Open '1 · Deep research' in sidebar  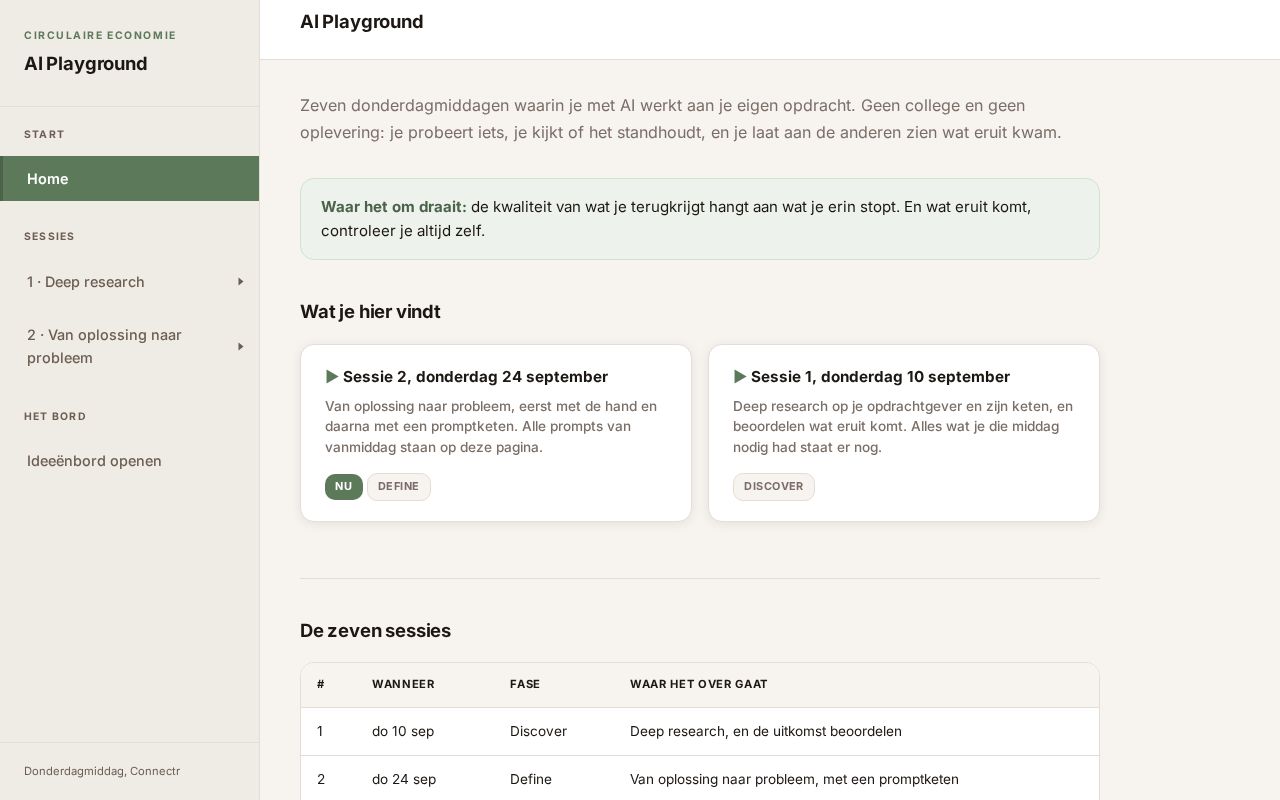point(86,282)
